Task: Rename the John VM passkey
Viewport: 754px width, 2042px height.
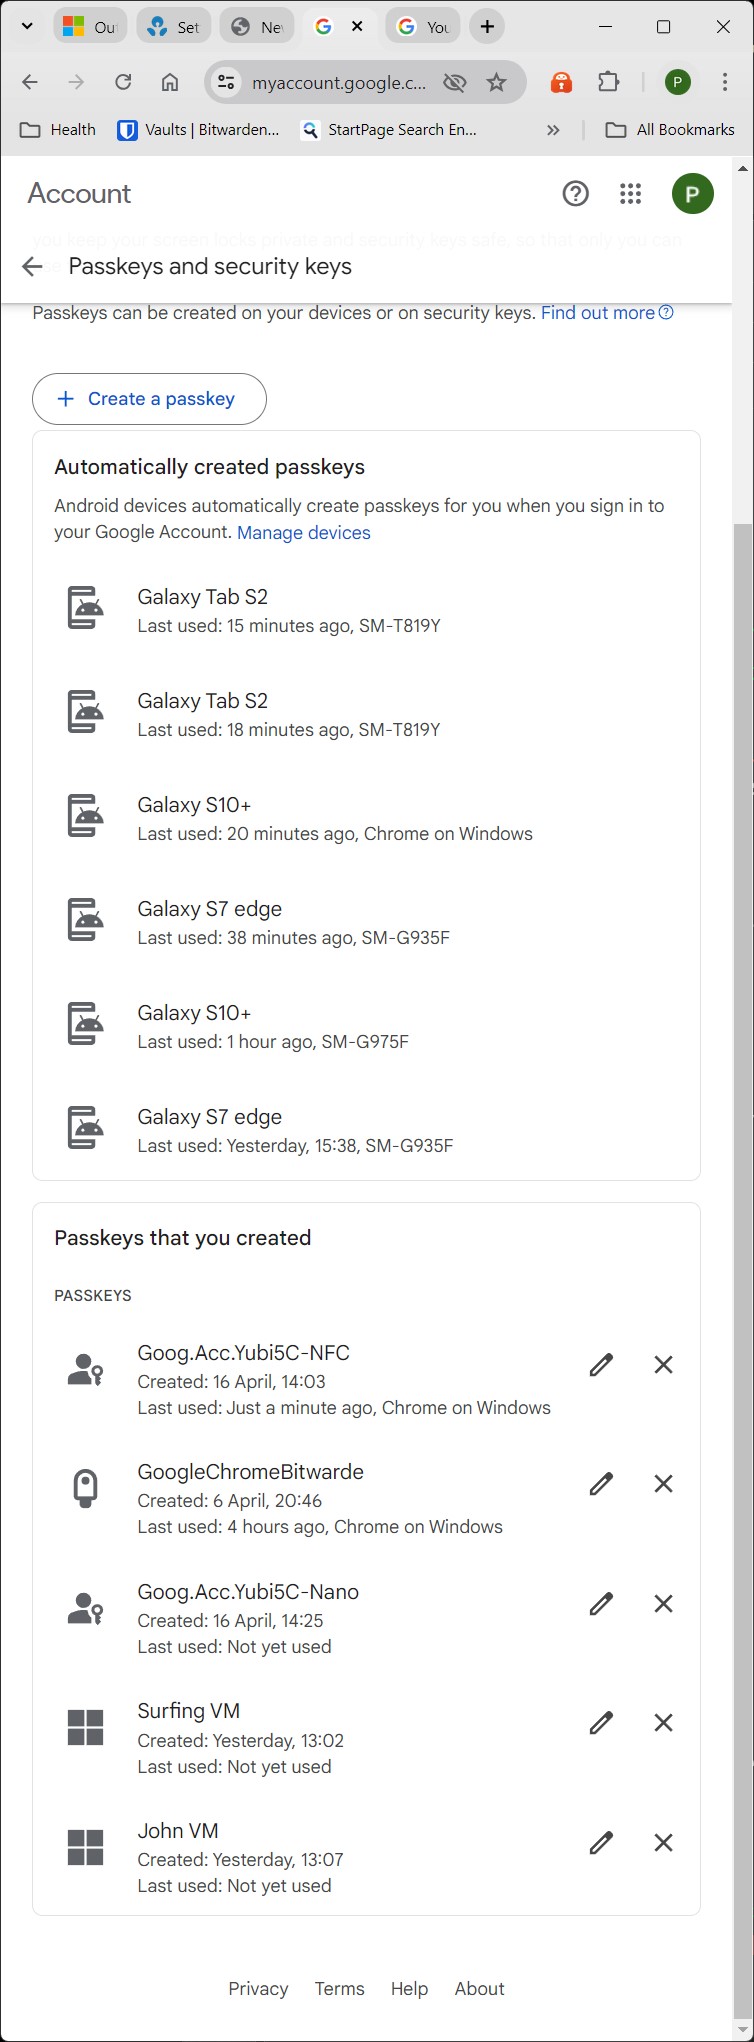Action: coord(601,1843)
